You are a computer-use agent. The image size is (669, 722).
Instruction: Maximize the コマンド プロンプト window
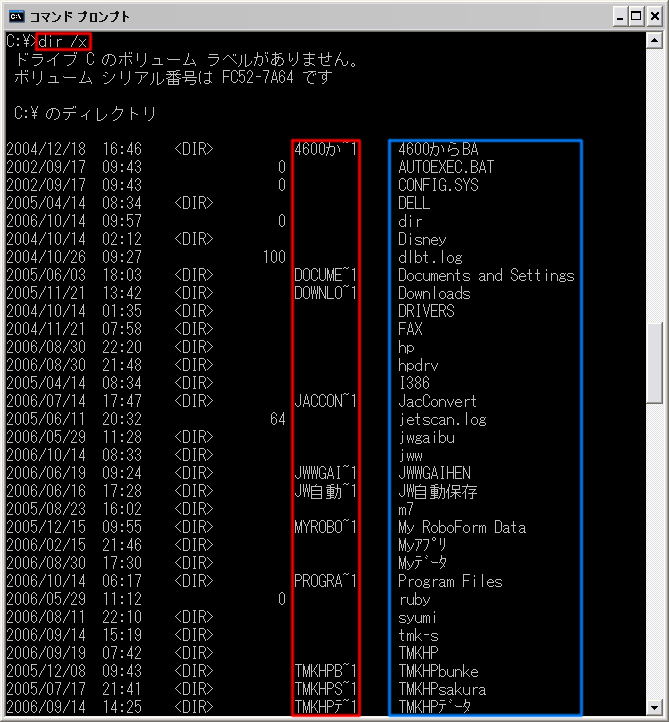coord(636,17)
